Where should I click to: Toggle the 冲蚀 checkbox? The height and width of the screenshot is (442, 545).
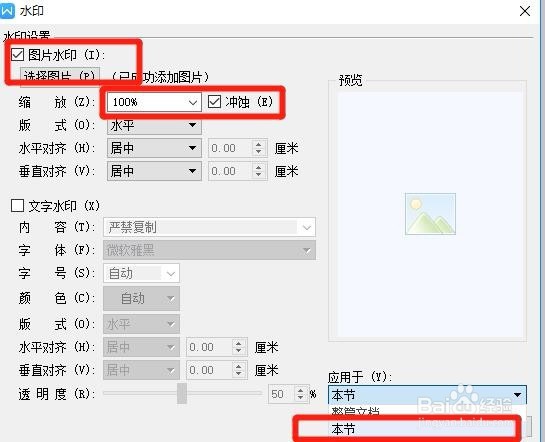[x=214, y=102]
